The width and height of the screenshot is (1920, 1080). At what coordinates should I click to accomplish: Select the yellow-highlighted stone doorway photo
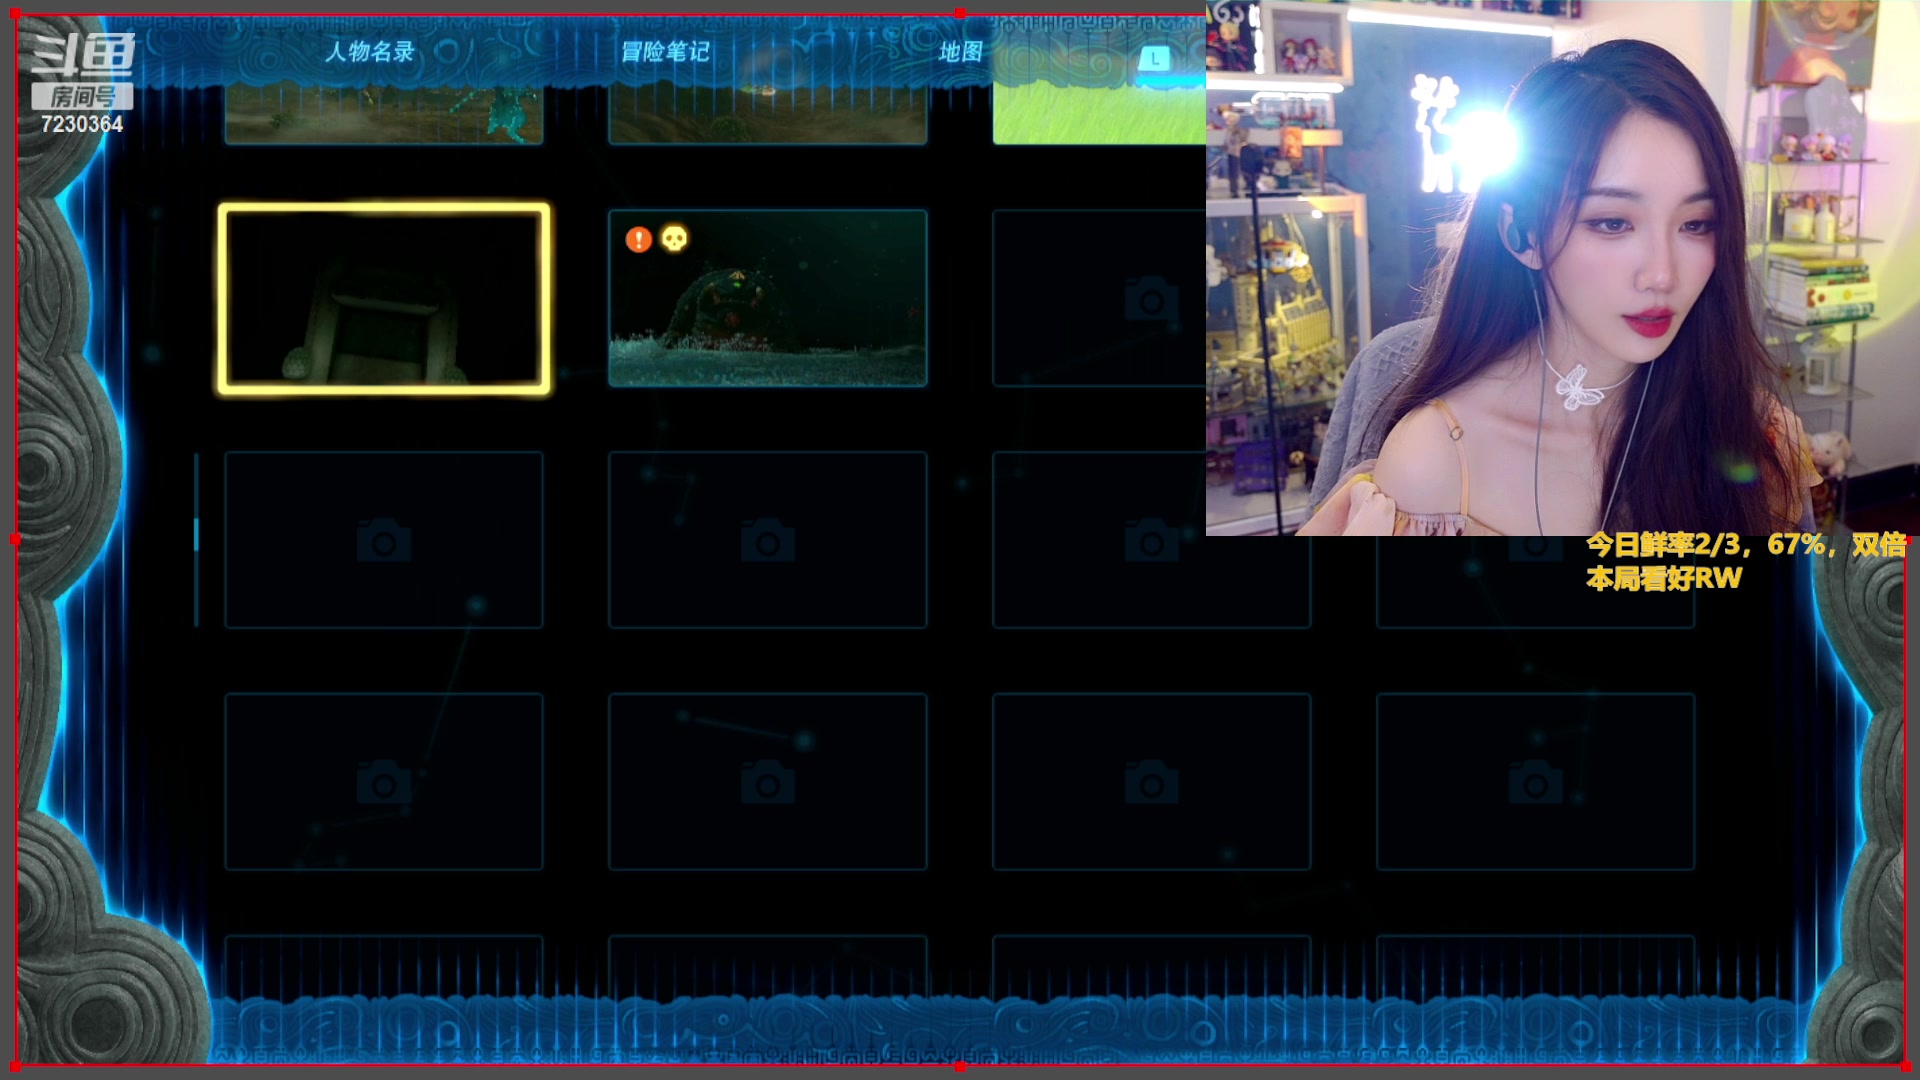pyautogui.click(x=384, y=298)
